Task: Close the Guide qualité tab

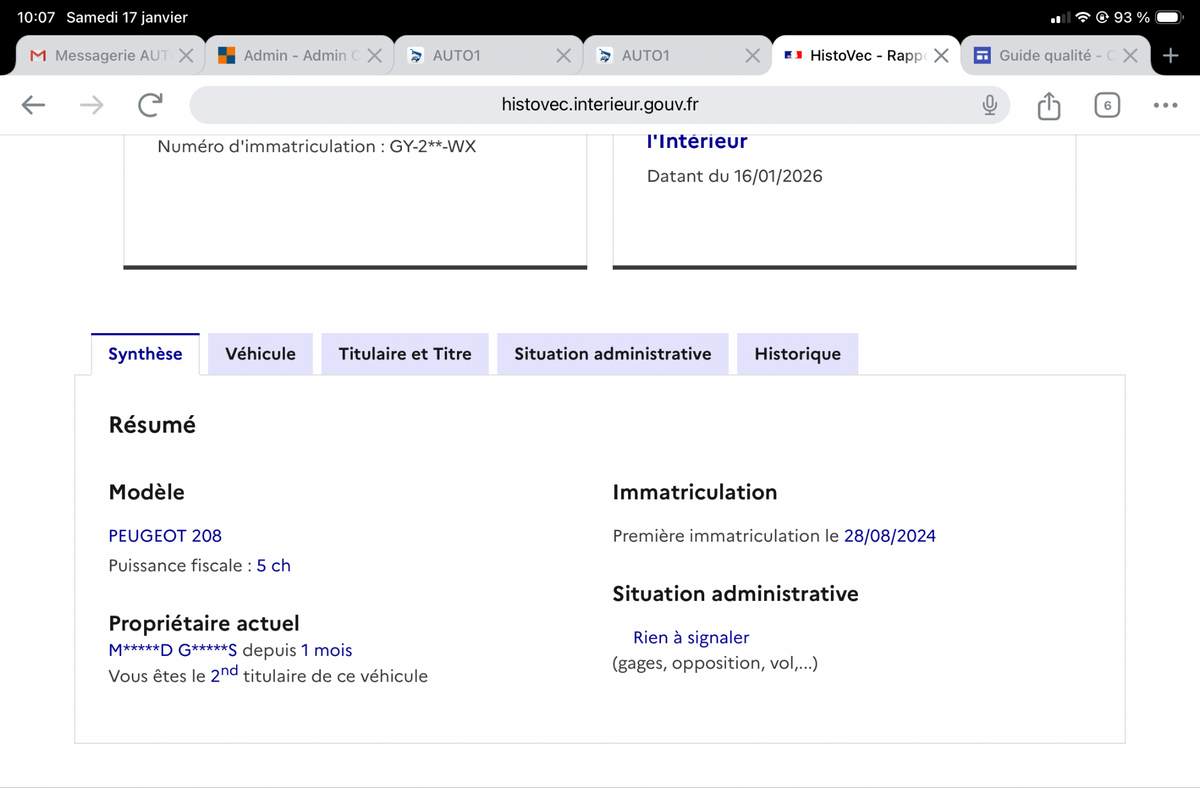Action: coord(1130,56)
